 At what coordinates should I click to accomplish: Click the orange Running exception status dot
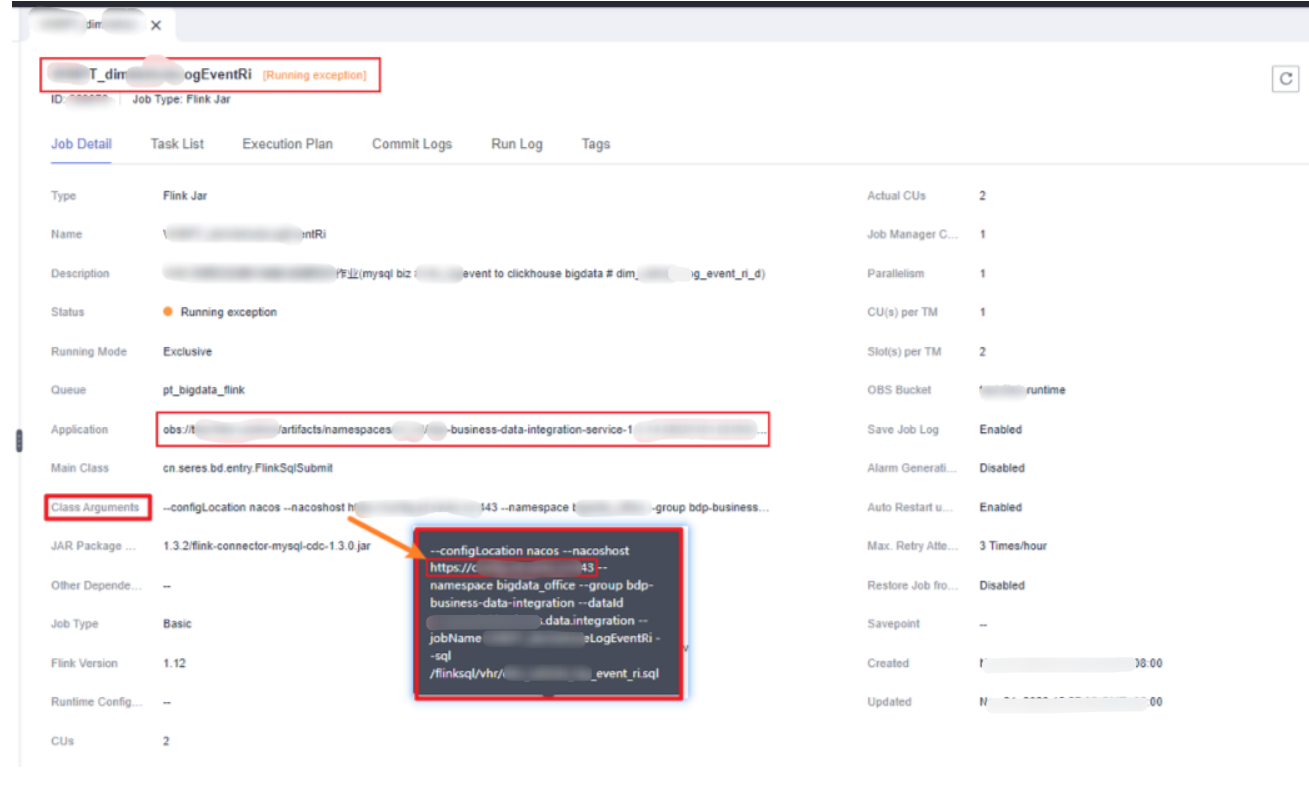168,312
